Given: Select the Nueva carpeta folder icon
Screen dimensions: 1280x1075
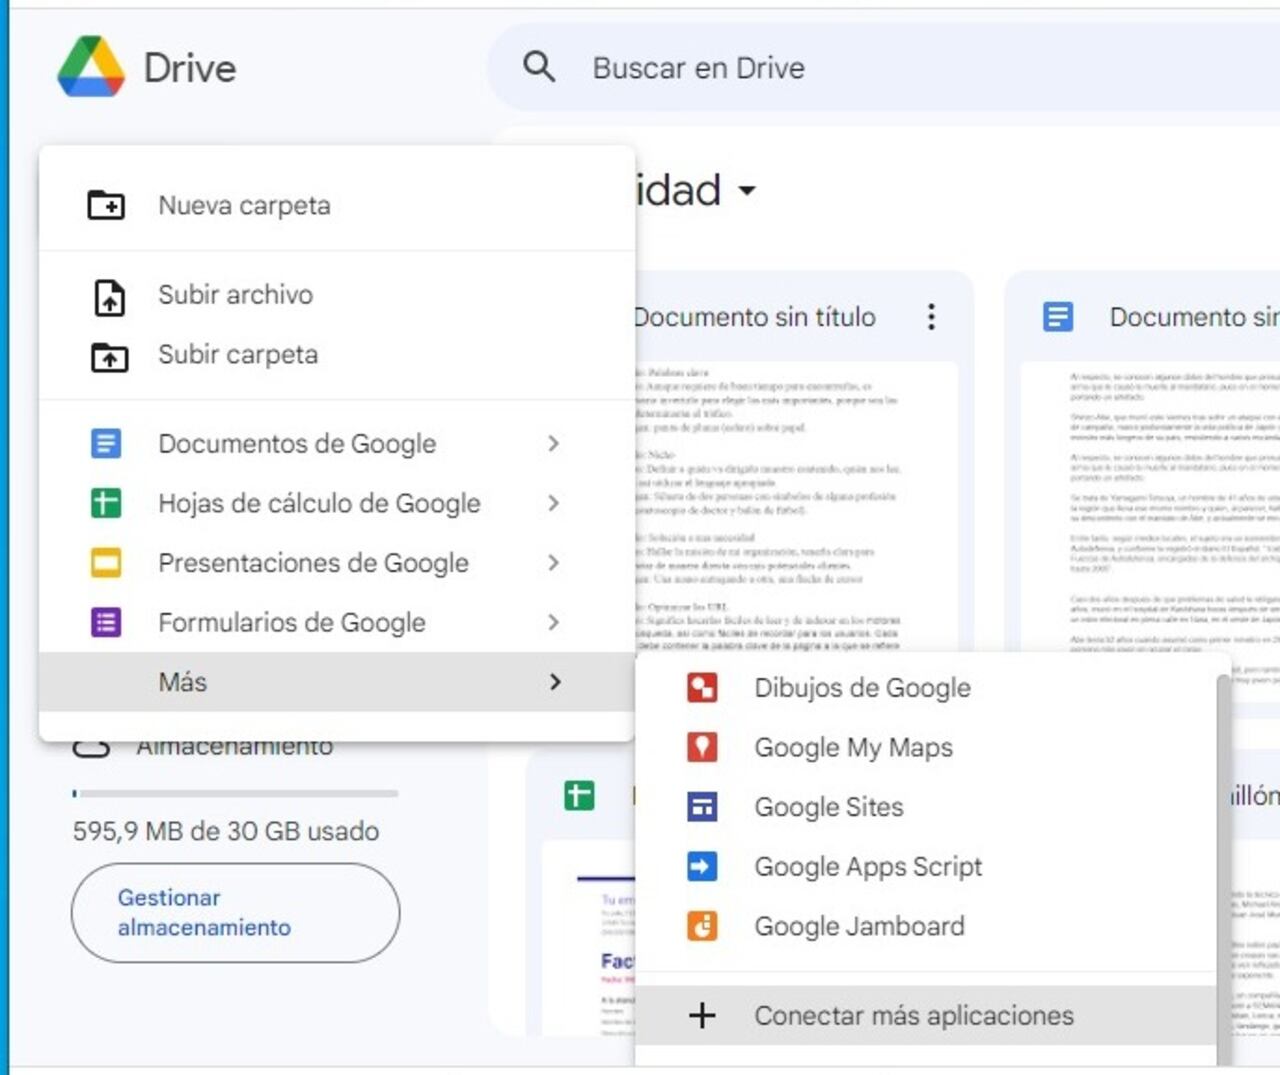Looking at the screenshot, I should pos(106,205).
